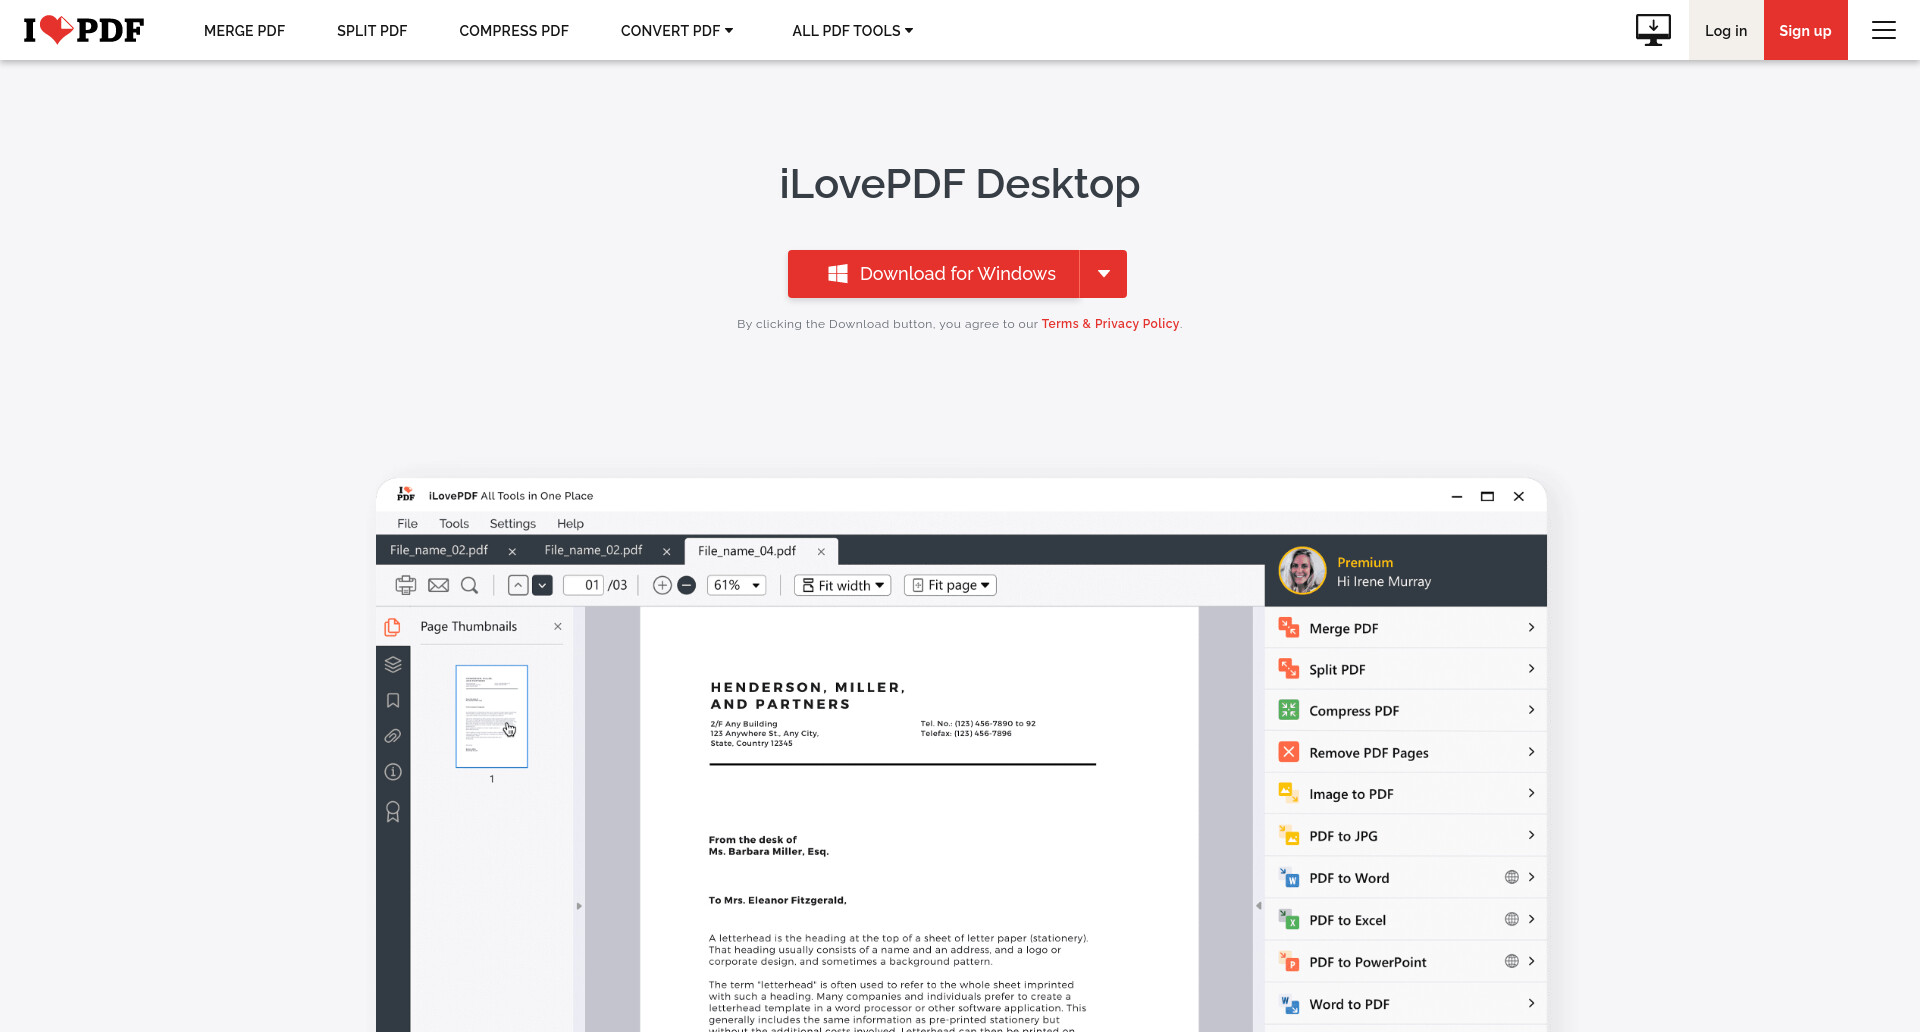This screenshot has height=1032, width=1920.
Task: Click the zoom in plus icon
Action: click(662, 585)
